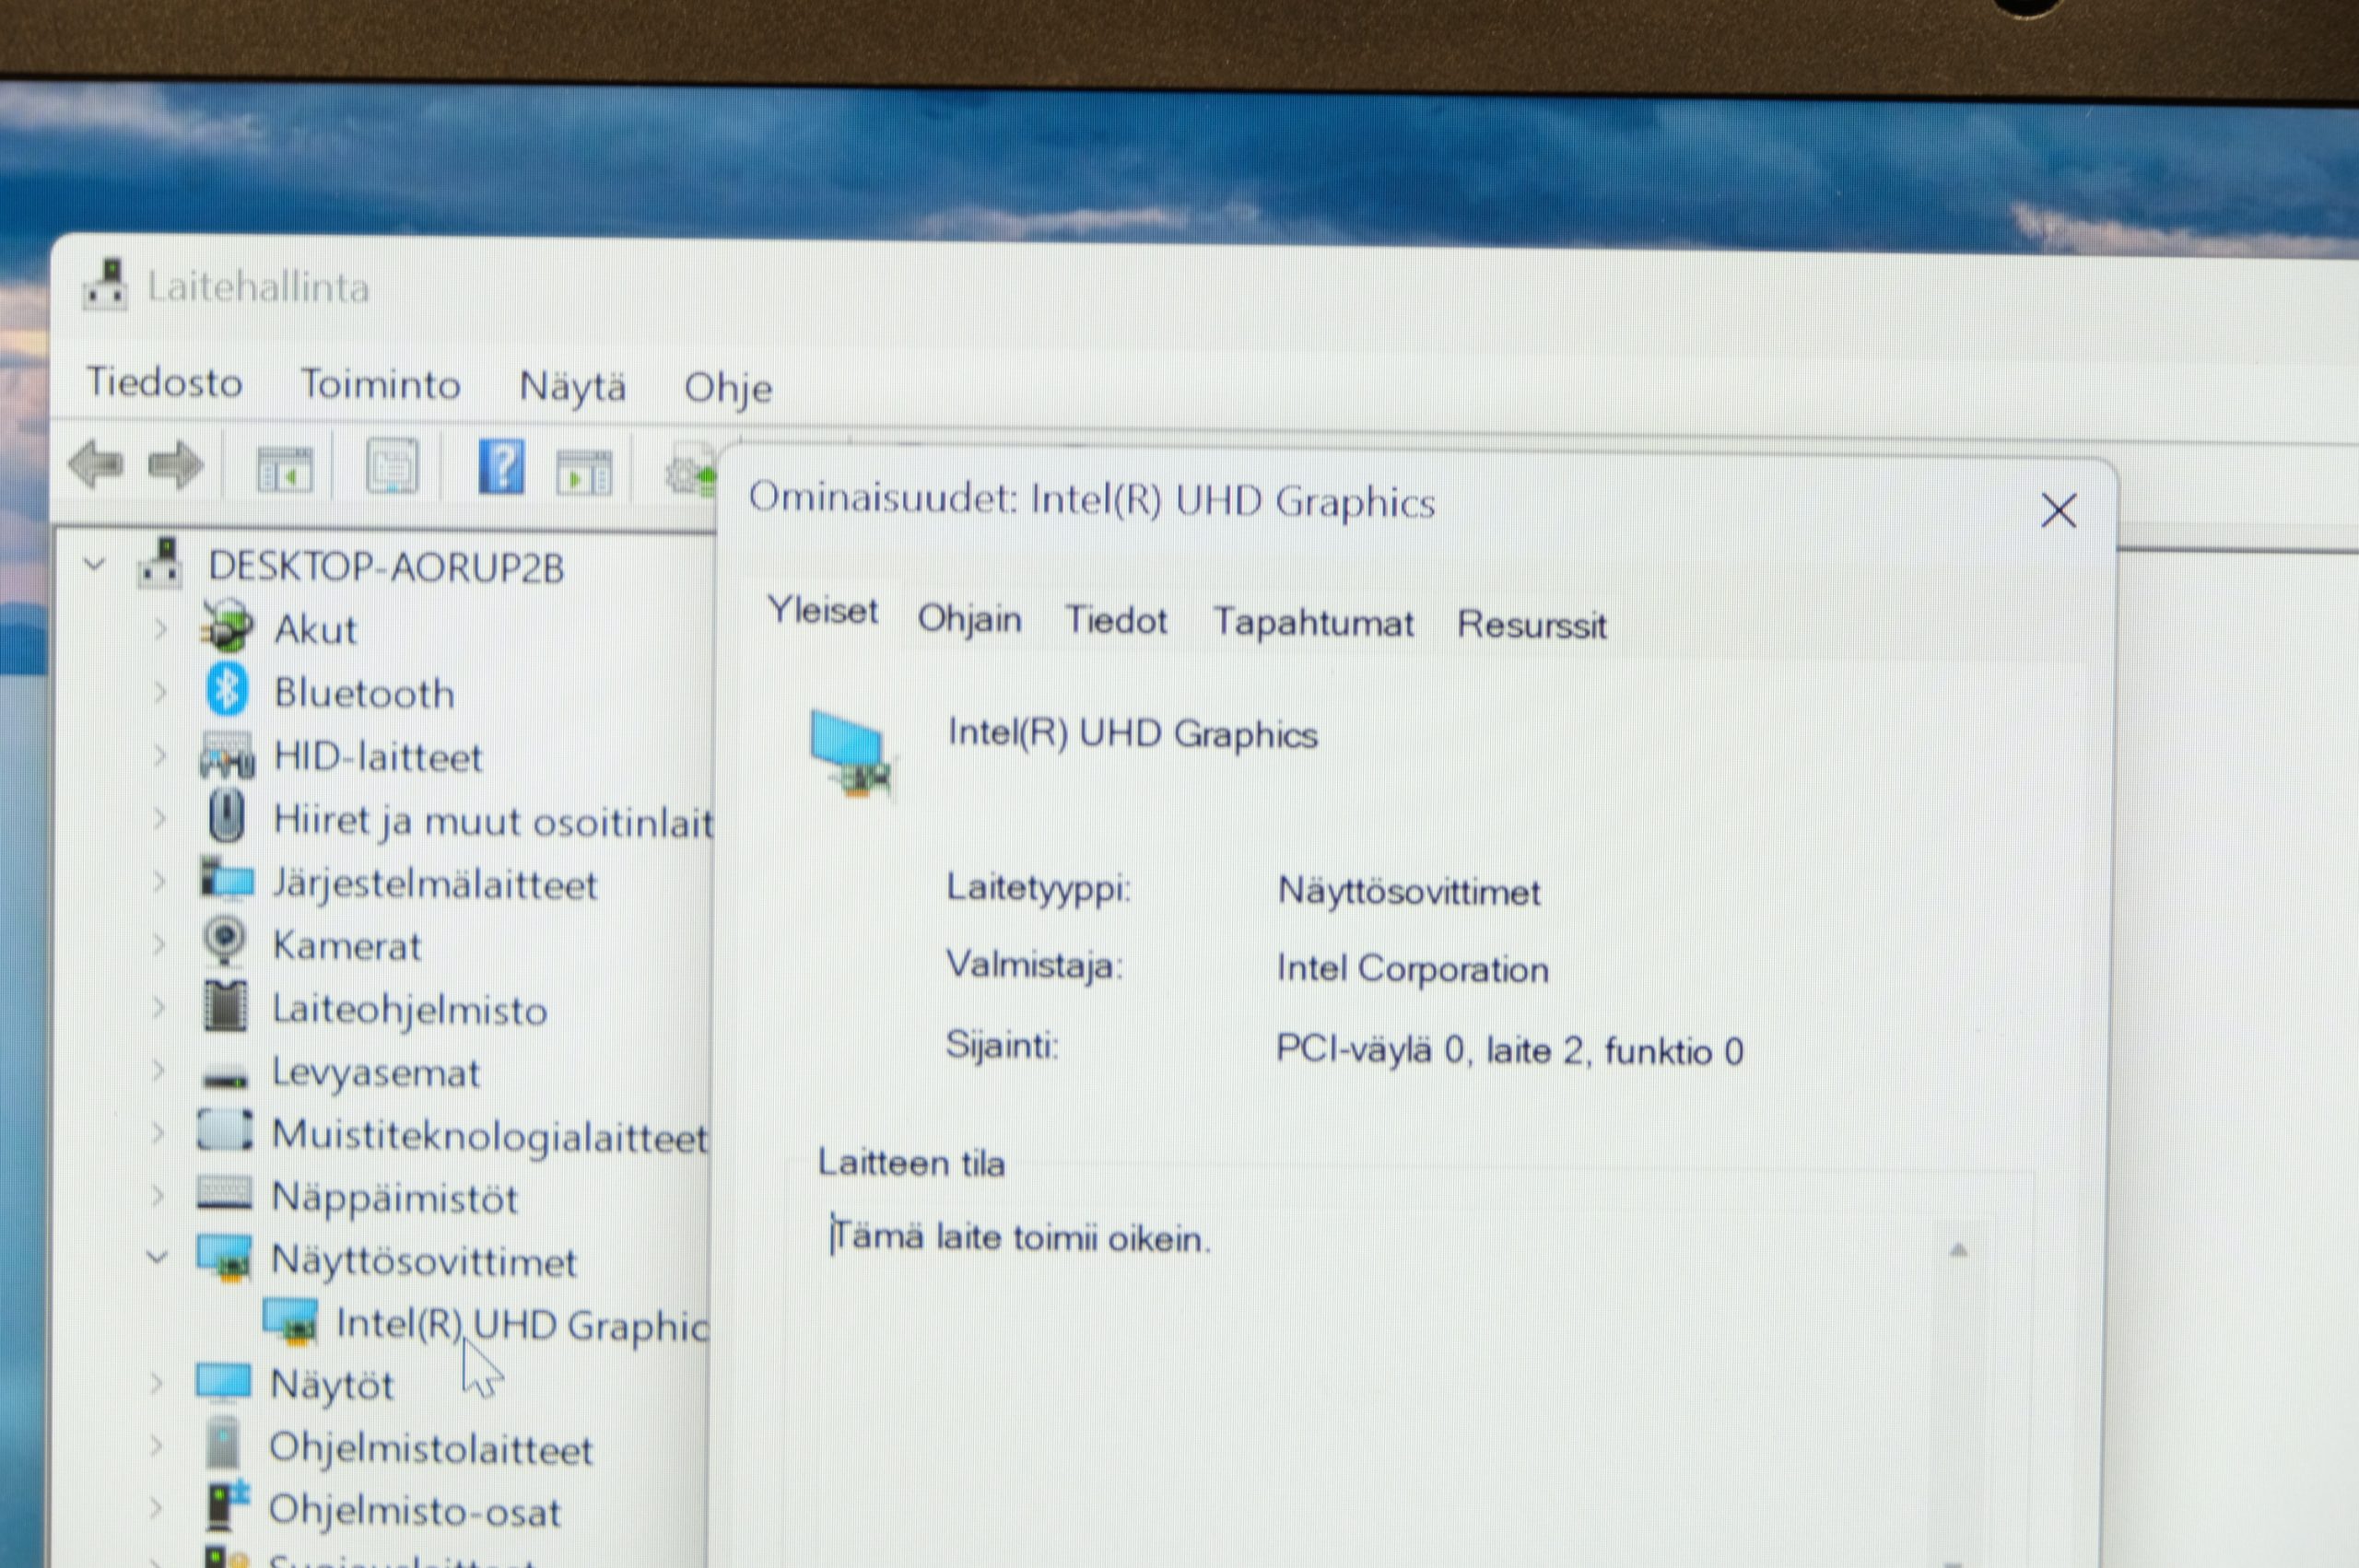Viewport: 2359px width, 1568px height.
Task: Switch to the Tiedot tab
Action: pyautogui.click(x=1116, y=621)
